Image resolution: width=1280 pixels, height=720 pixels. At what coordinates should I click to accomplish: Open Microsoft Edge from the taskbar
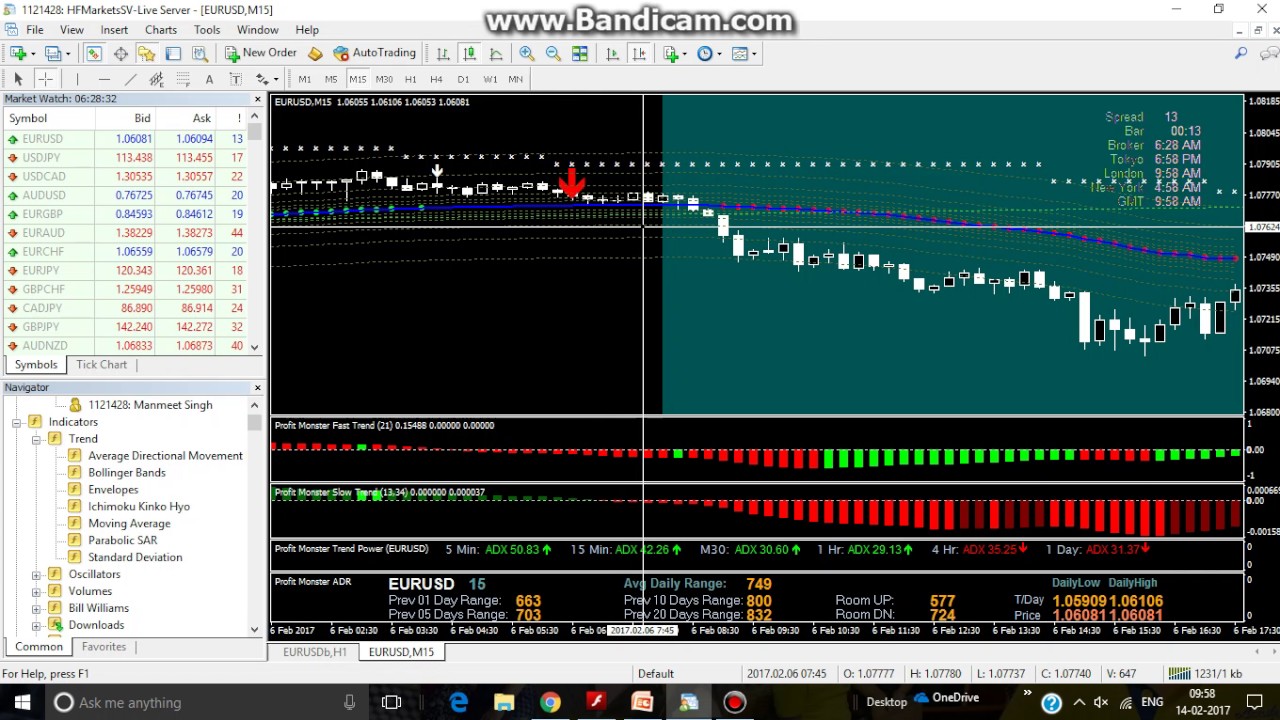[458, 702]
